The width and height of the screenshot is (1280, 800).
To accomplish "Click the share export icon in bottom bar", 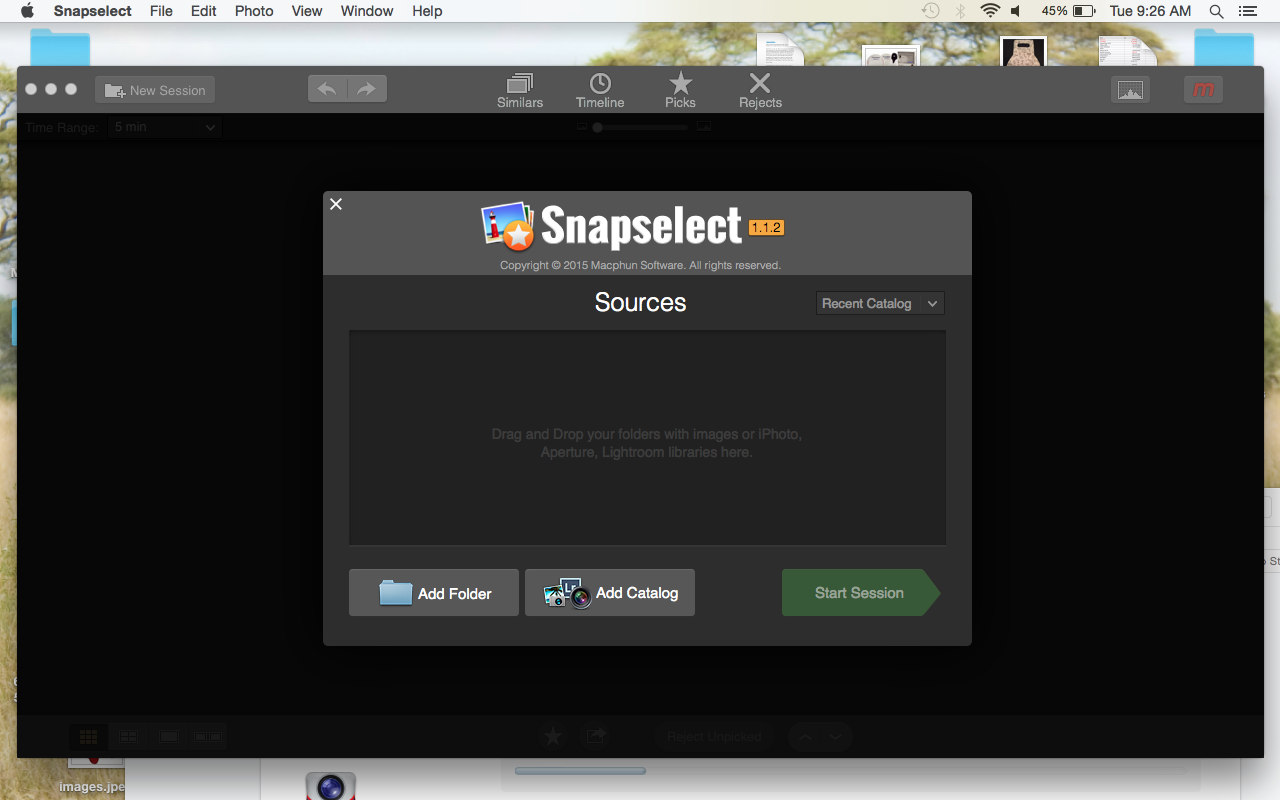I will 596,737.
